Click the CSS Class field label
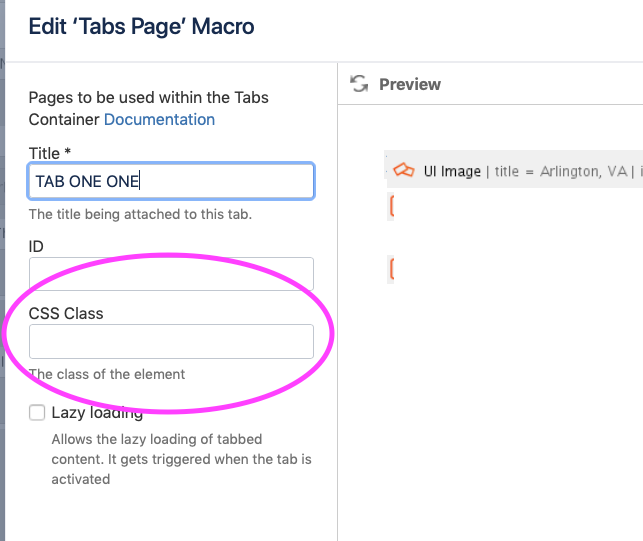 [x=66, y=313]
